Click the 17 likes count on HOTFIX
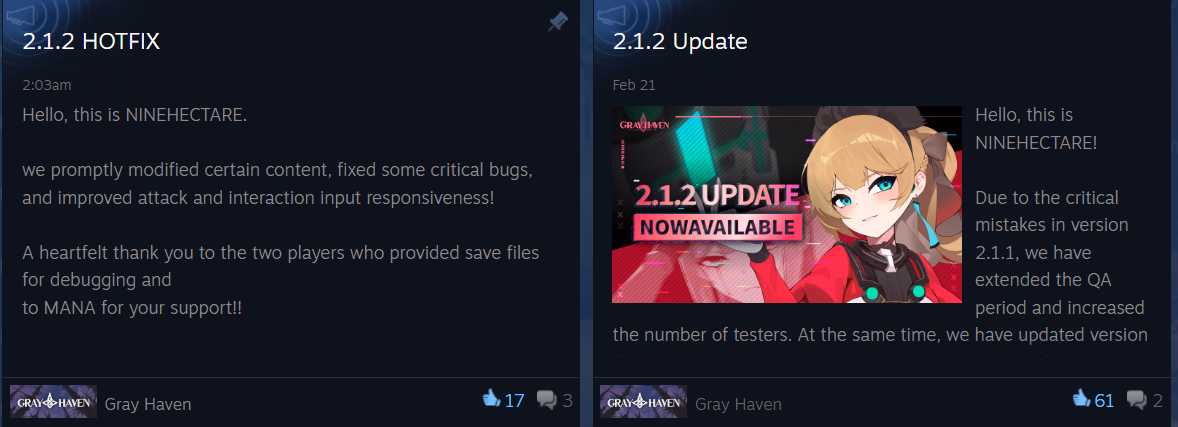Viewport: 1178px width, 427px height. click(515, 401)
